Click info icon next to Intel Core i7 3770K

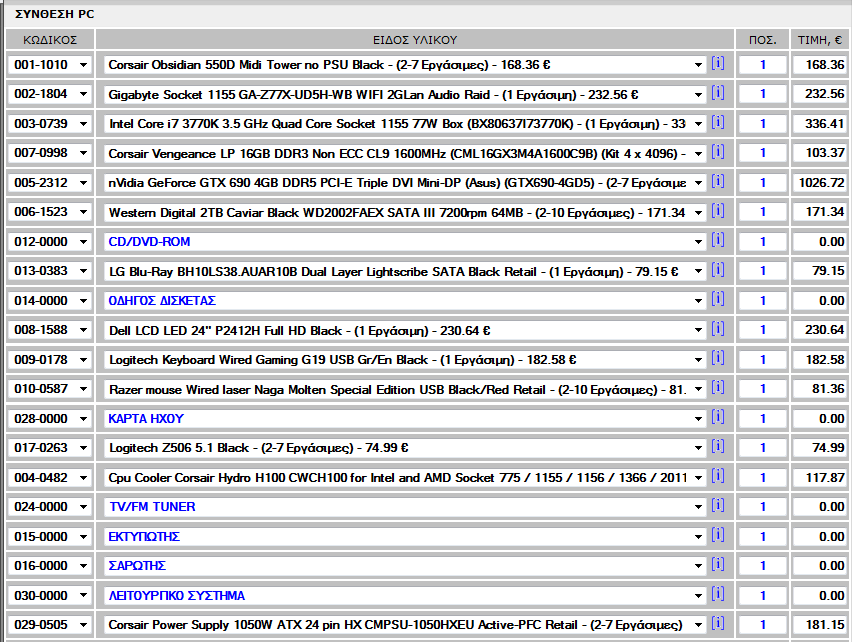tap(718, 123)
